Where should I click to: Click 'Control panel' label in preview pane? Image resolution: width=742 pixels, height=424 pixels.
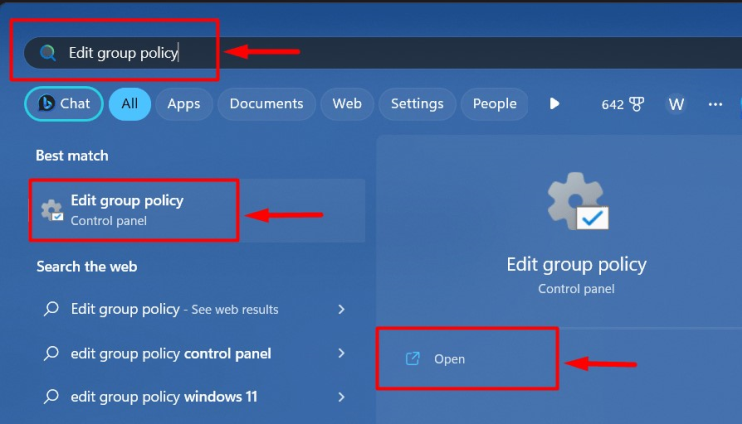[576, 289]
